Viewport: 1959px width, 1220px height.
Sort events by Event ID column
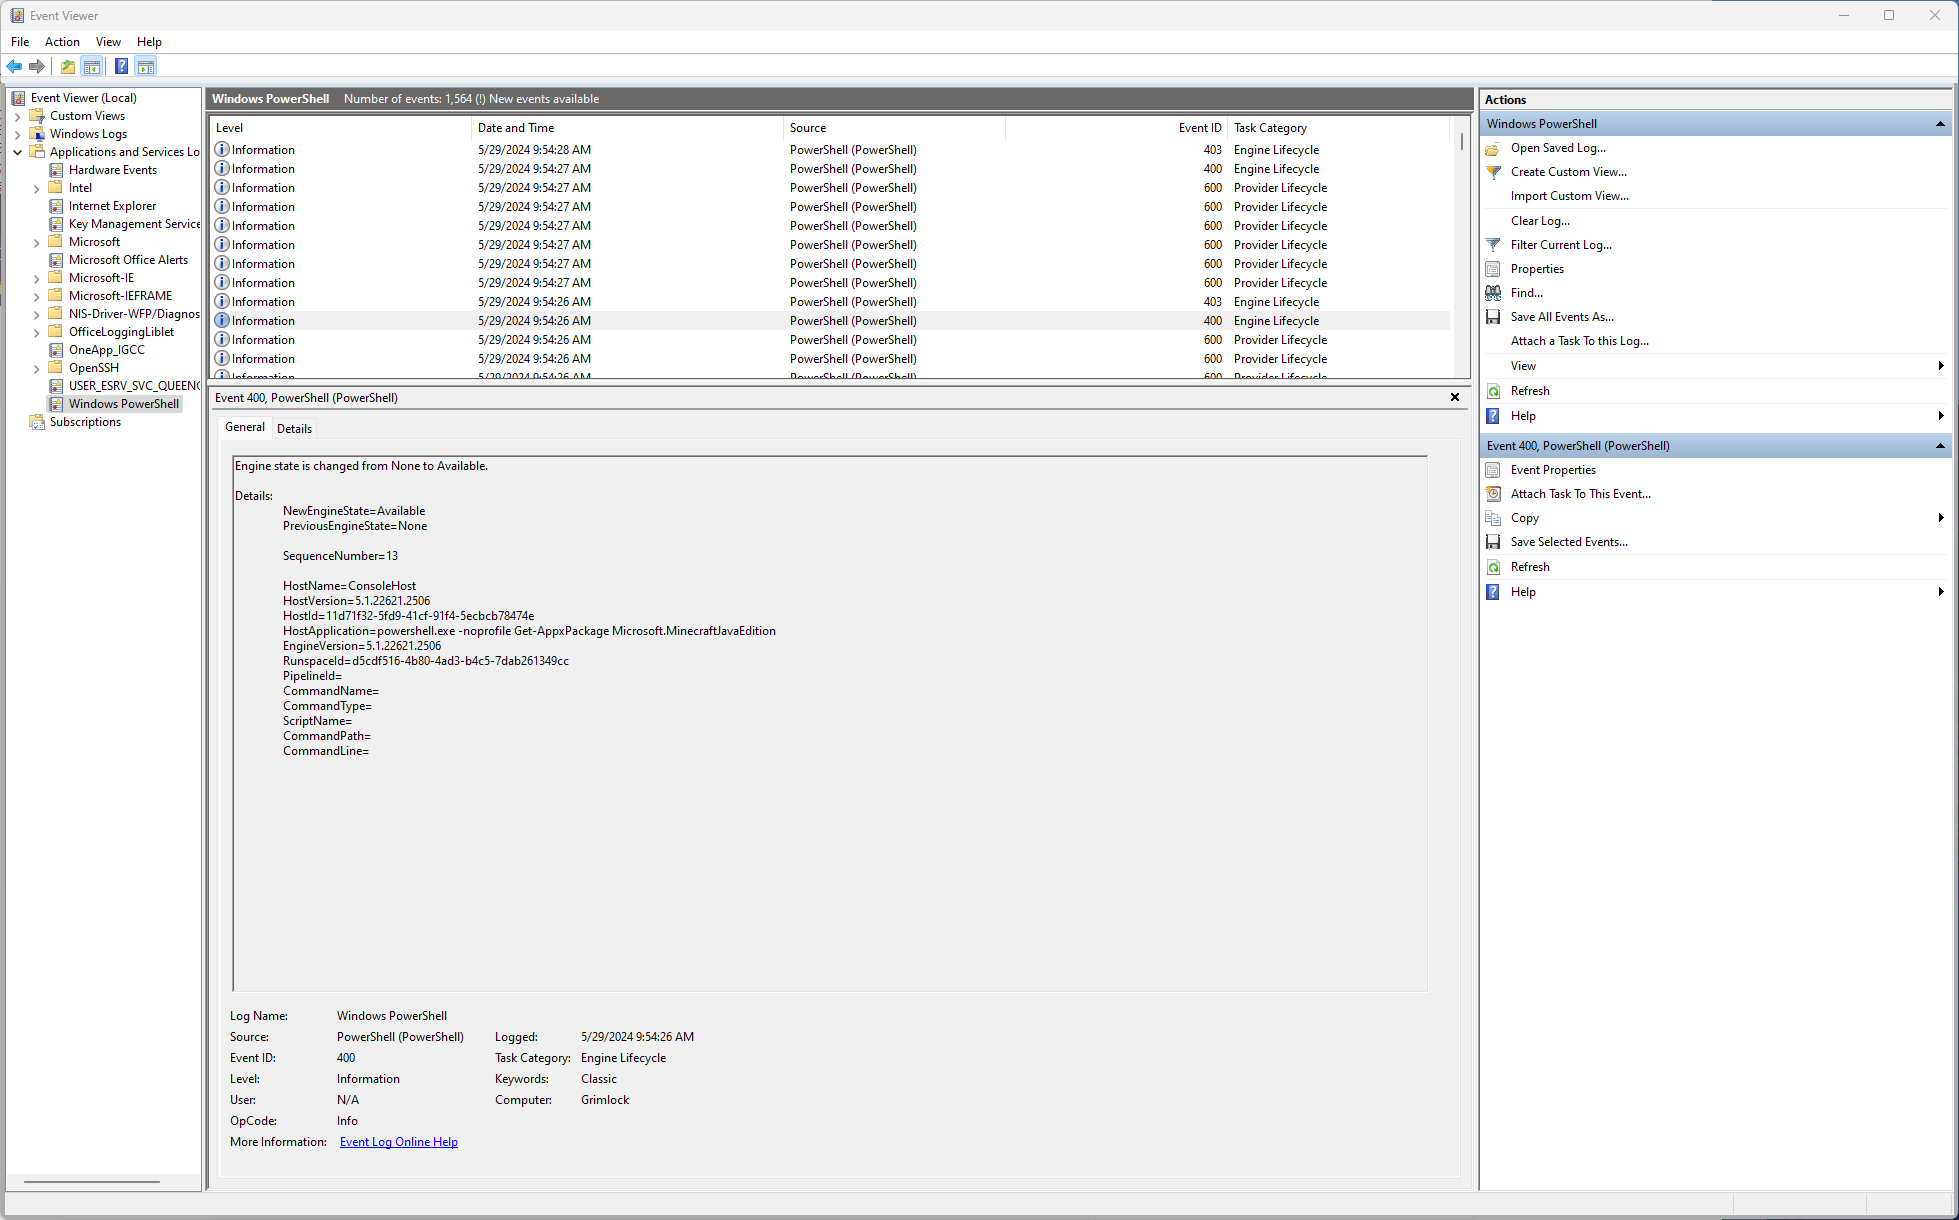pyautogui.click(x=1199, y=128)
